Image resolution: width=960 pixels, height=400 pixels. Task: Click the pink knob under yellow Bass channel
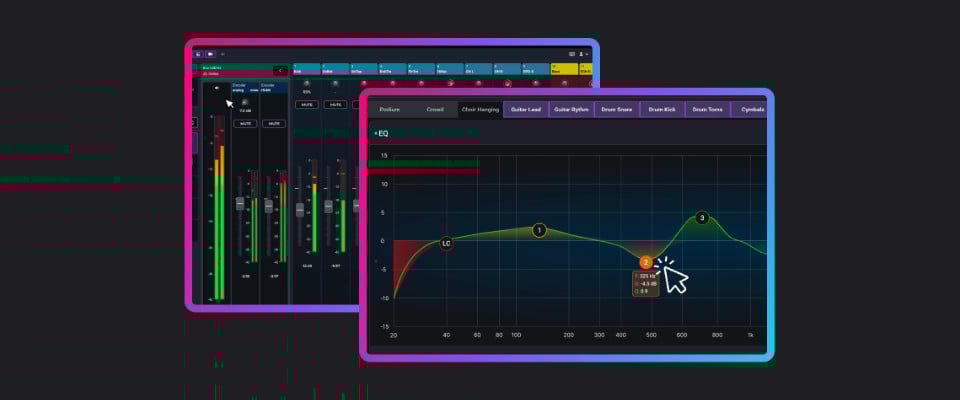click(x=564, y=83)
